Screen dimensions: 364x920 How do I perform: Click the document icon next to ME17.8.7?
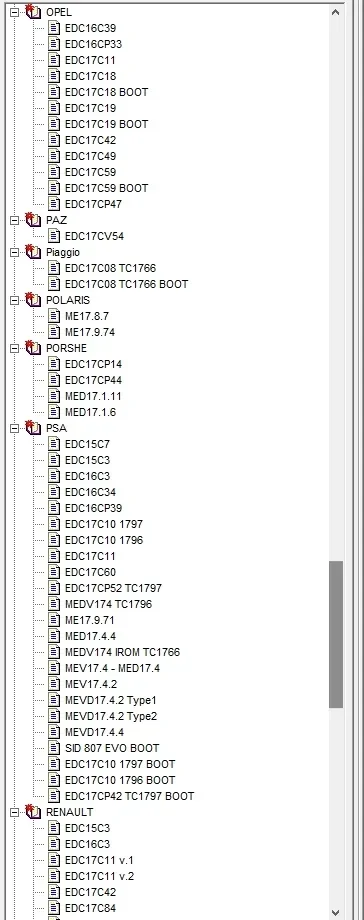[x=54, y=316]
